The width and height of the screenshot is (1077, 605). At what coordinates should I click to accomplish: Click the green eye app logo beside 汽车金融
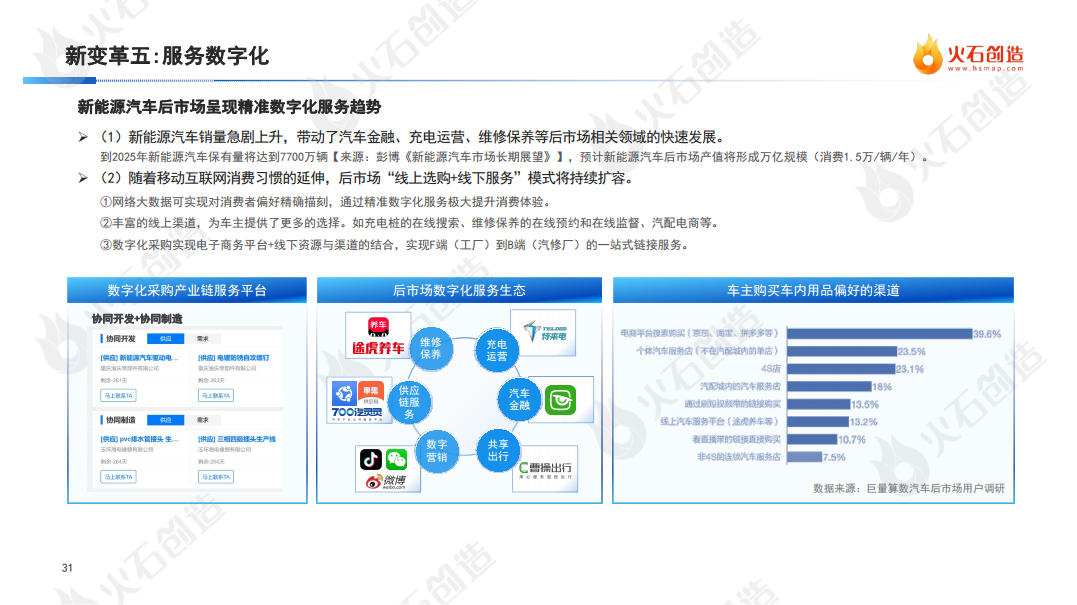pos(560,400)
